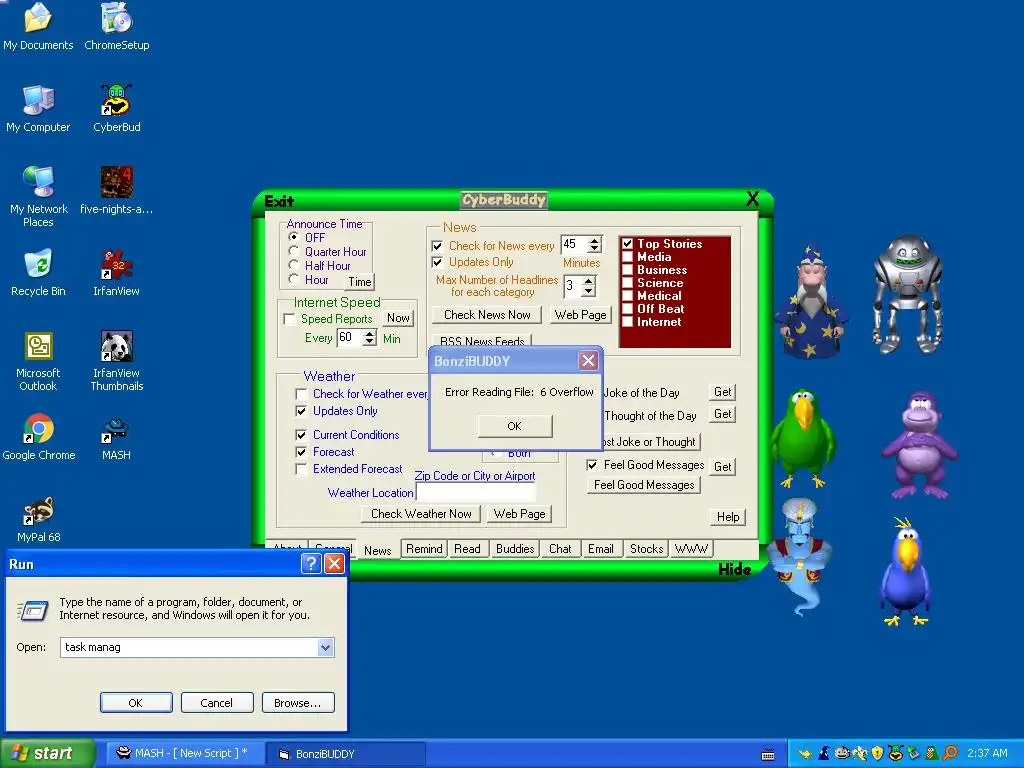Increase speed report interval minutes

[370, 334]
